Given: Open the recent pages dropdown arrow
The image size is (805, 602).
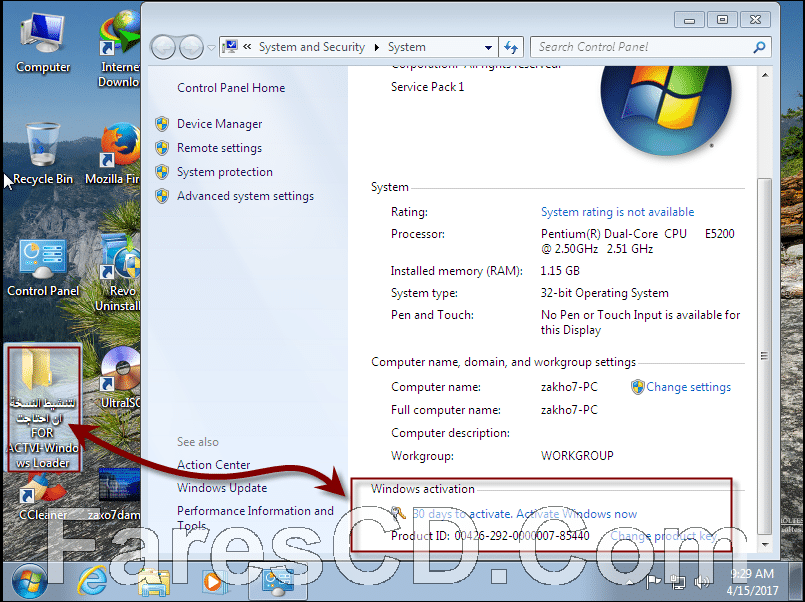Looking at the screenshot, I should (x=211, y=48).
